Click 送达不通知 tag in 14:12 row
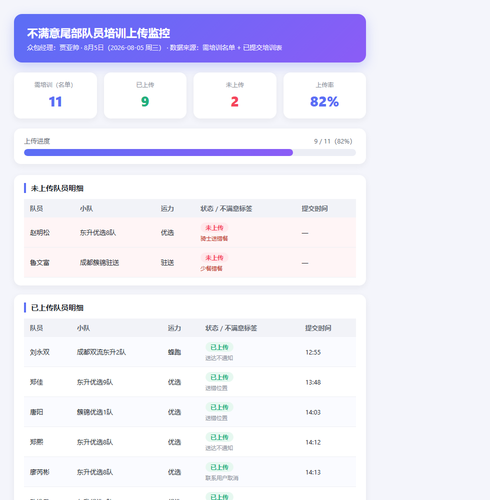 (219, 448)
